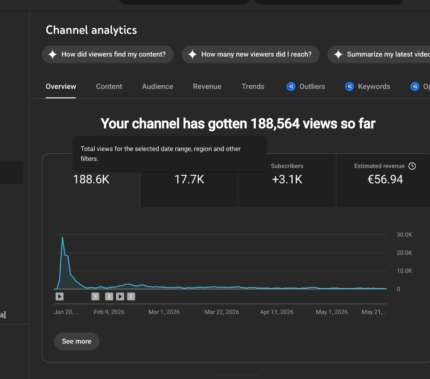This screenshot has width=430, height=379.
Task: Go to the Audience tab
Action: pos(157,87)
